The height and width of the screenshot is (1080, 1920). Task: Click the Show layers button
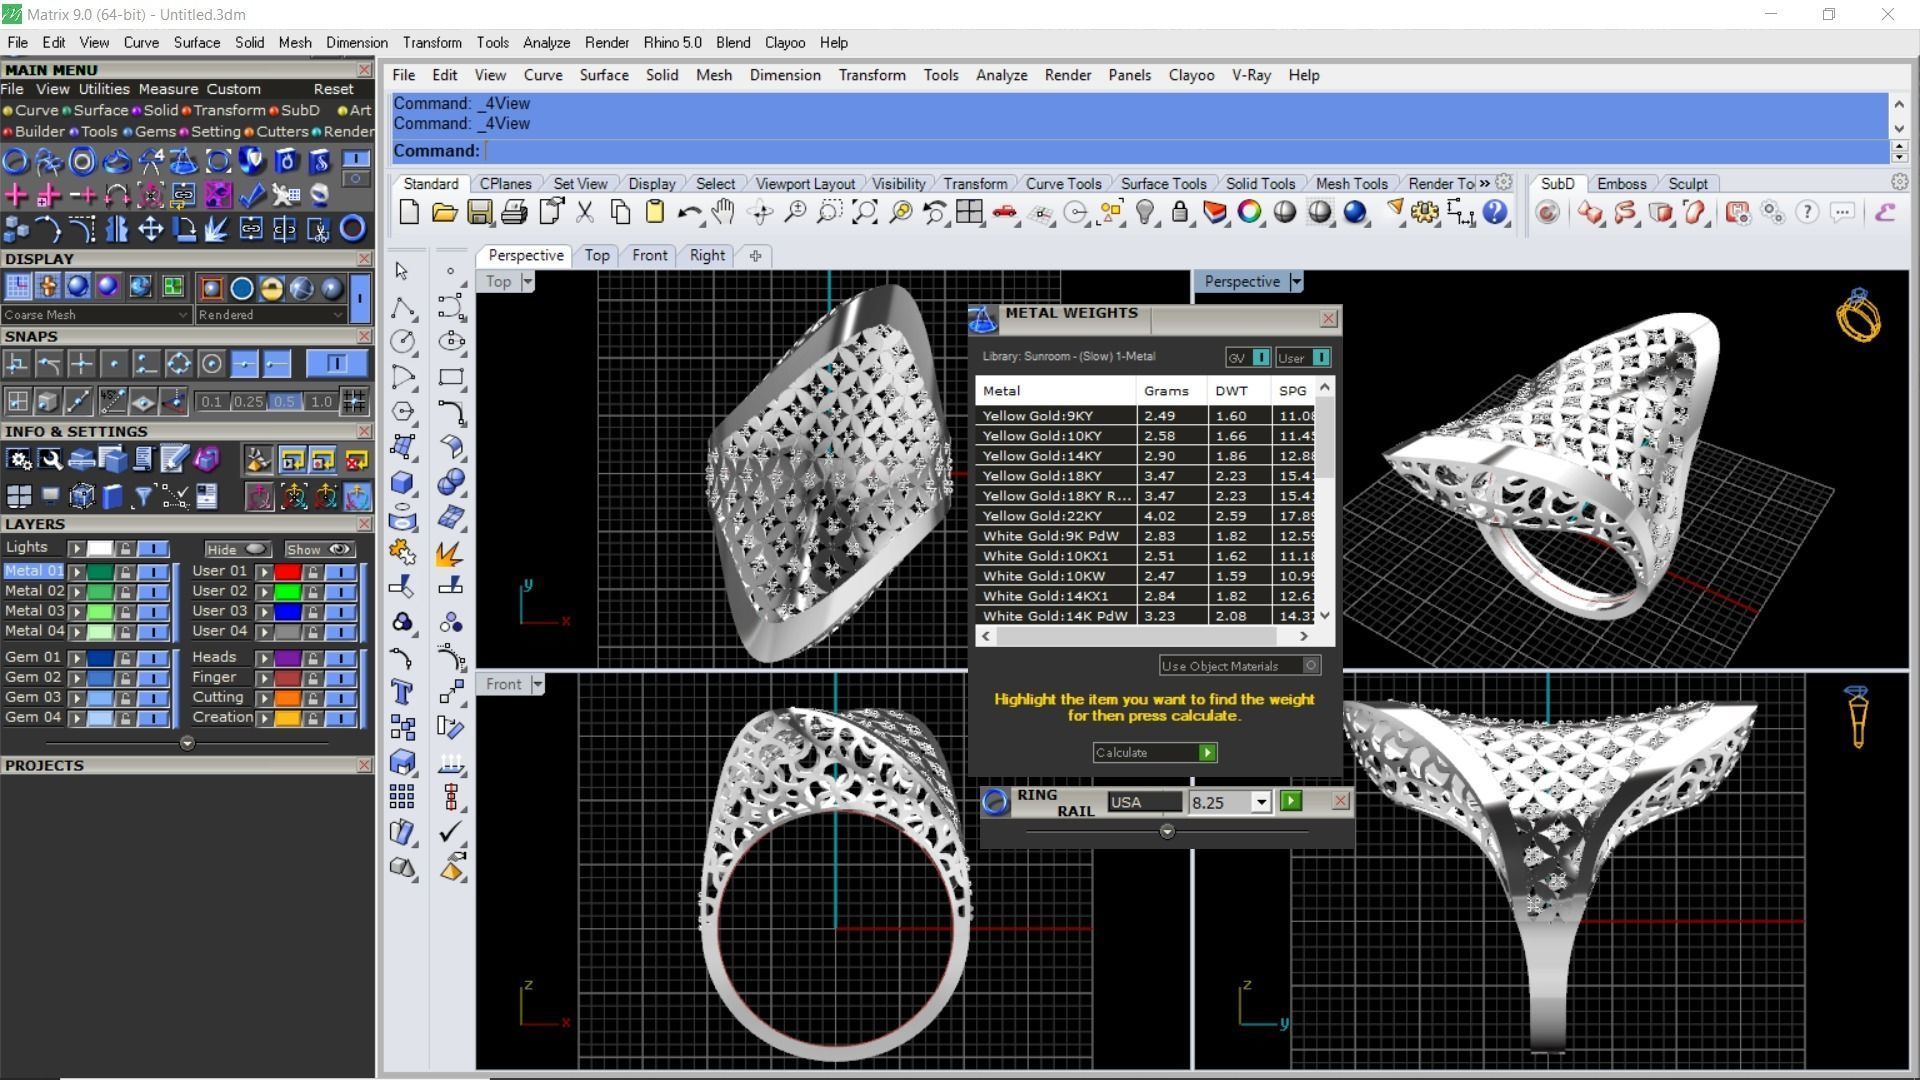[x=320, y=549]
